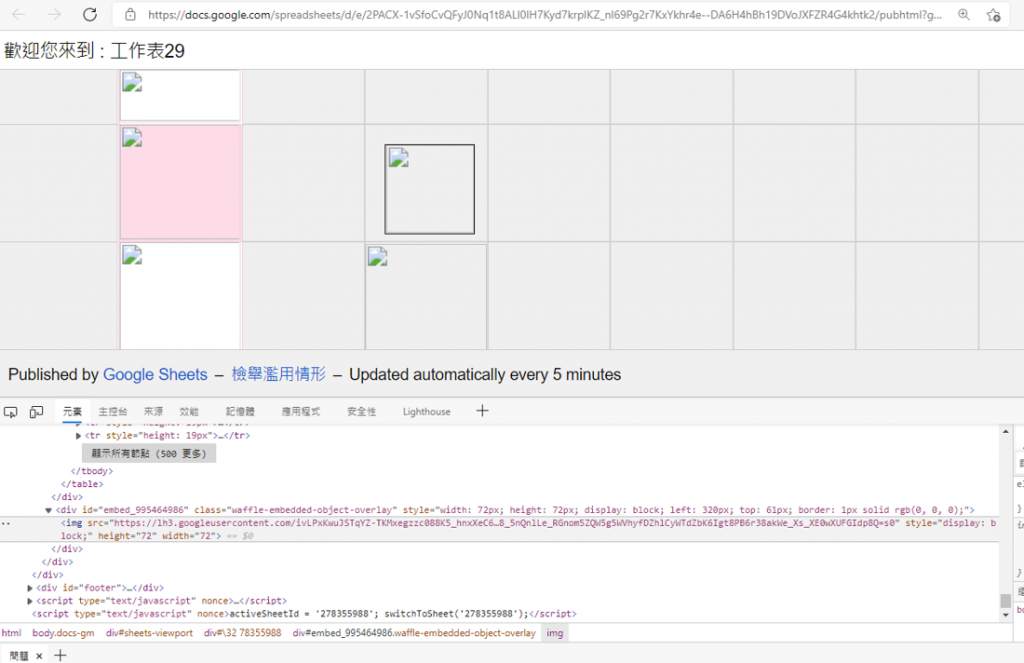Select the 問題 drawer tab
Image resolution: width=1024 pixels, height=663 pixels.
19,656
